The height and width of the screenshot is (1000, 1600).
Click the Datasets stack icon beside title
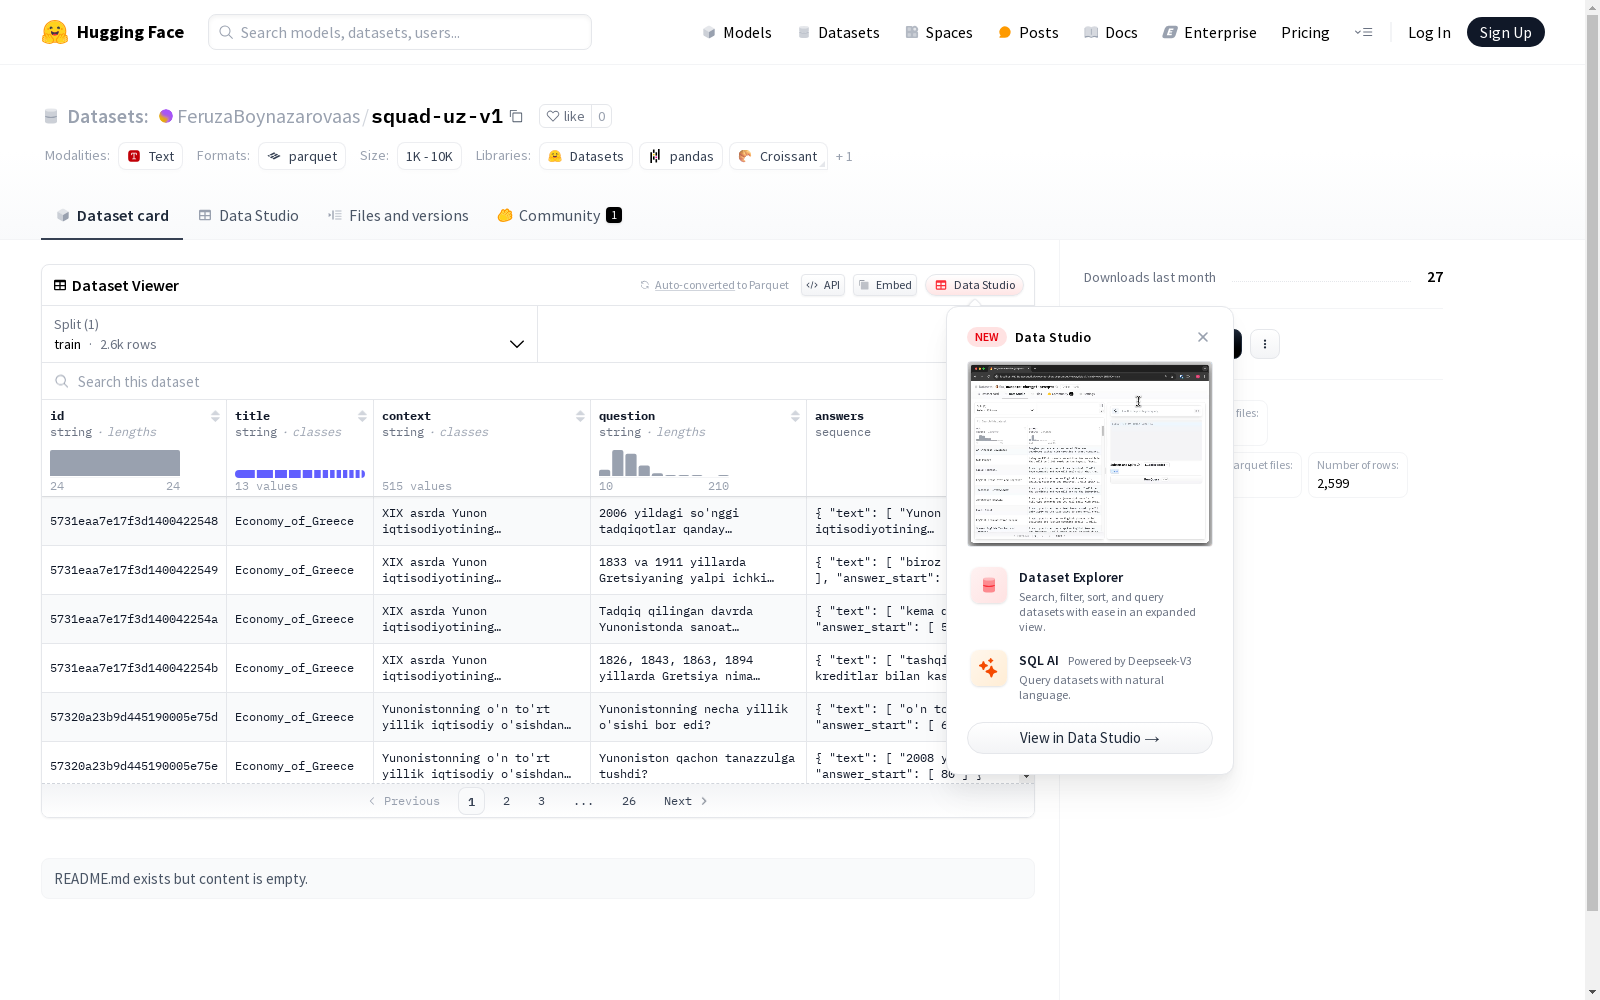tap(51, 117)
